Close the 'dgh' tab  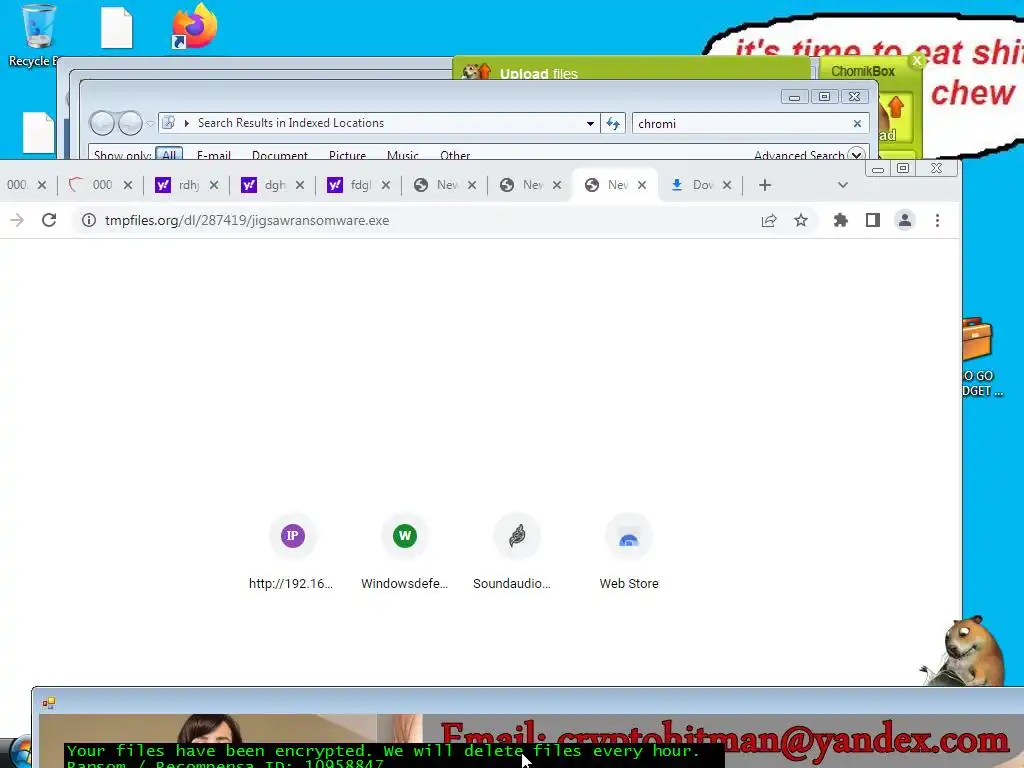click(300, 185)
